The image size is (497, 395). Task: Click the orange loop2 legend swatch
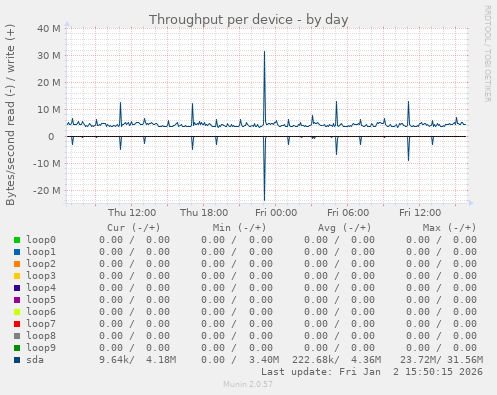tap(17, 264)
